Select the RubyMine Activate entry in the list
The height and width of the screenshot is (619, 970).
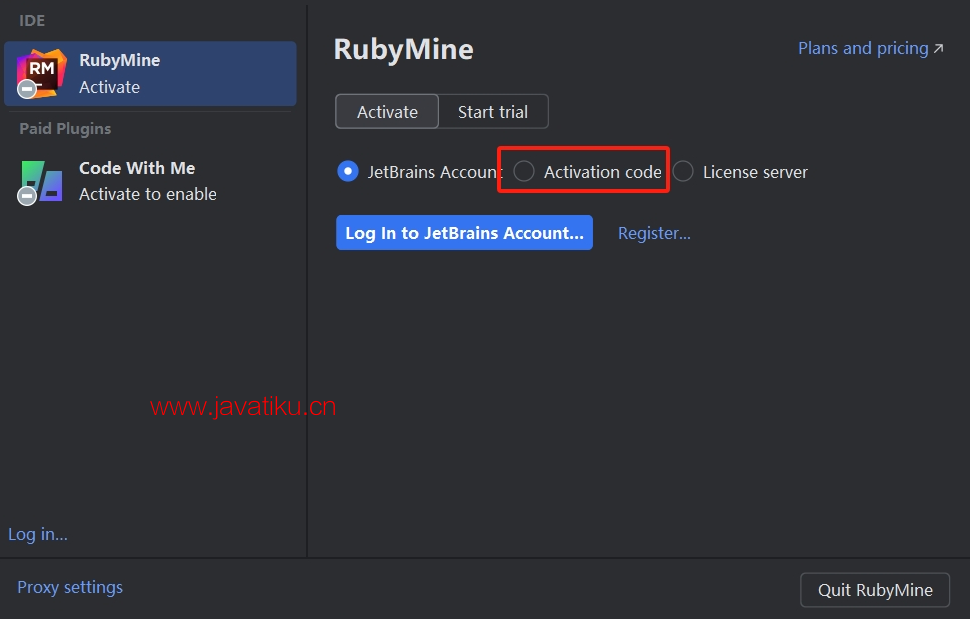[150, 74]
